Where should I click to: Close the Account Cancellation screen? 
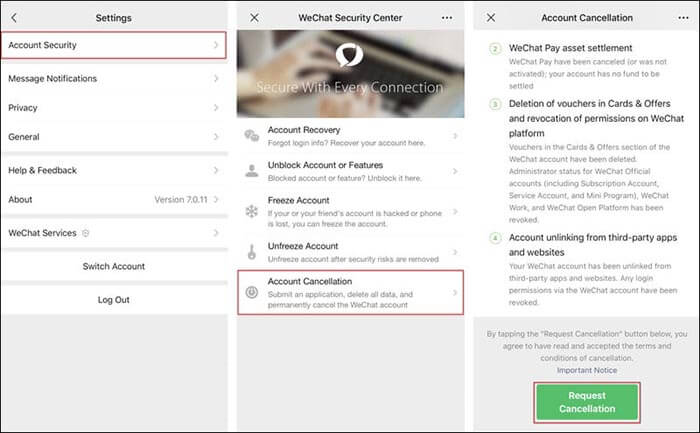pos(490,18)
